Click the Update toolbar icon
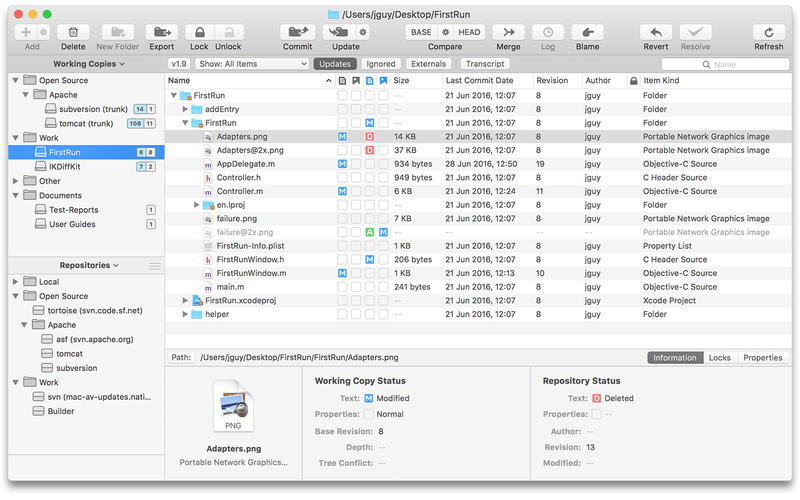The height and width of the screenshot is (500, 800). click(x=338, y=32)
